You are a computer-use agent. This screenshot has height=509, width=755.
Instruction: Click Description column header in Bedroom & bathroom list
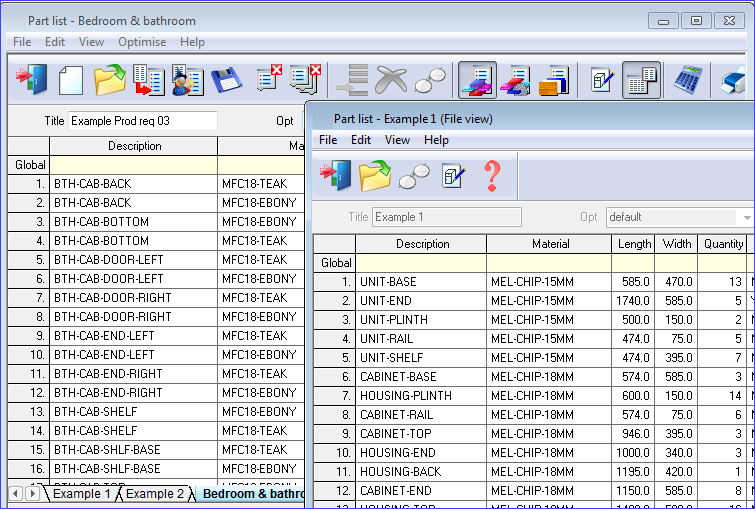coord(134,146)
